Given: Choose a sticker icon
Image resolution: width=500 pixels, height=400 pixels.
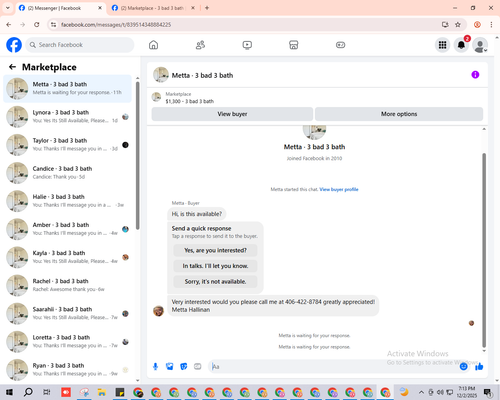Looking at the screenshot, I should click(x=184, y=367).
